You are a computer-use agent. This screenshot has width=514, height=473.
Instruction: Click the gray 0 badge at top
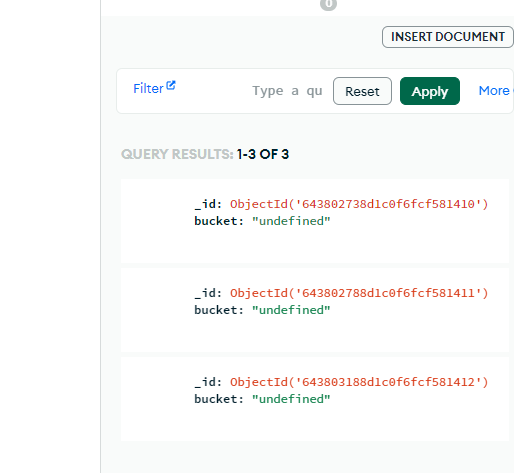coord(328,4)
